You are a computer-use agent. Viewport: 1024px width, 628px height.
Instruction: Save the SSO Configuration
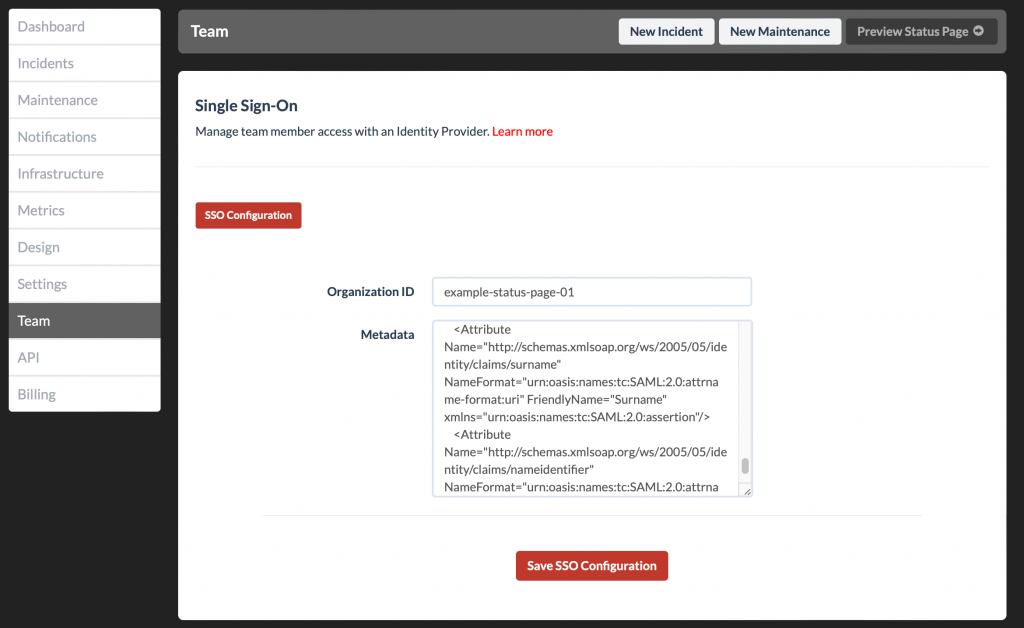[591, 565]
